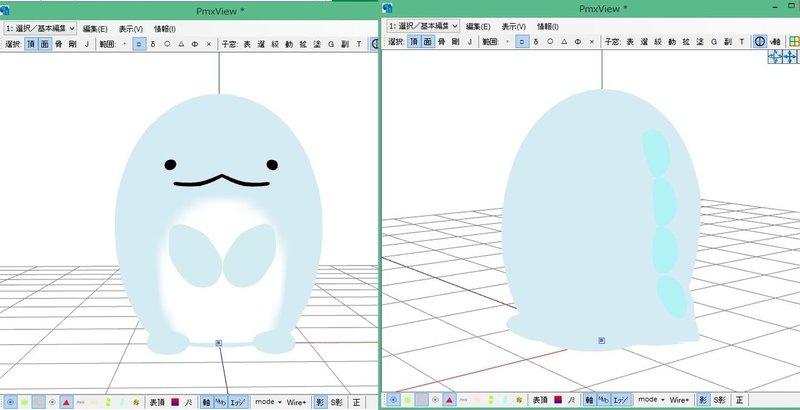
Task: Click the second blue move-arrows icon in right viewport
Action: [790, 57]
